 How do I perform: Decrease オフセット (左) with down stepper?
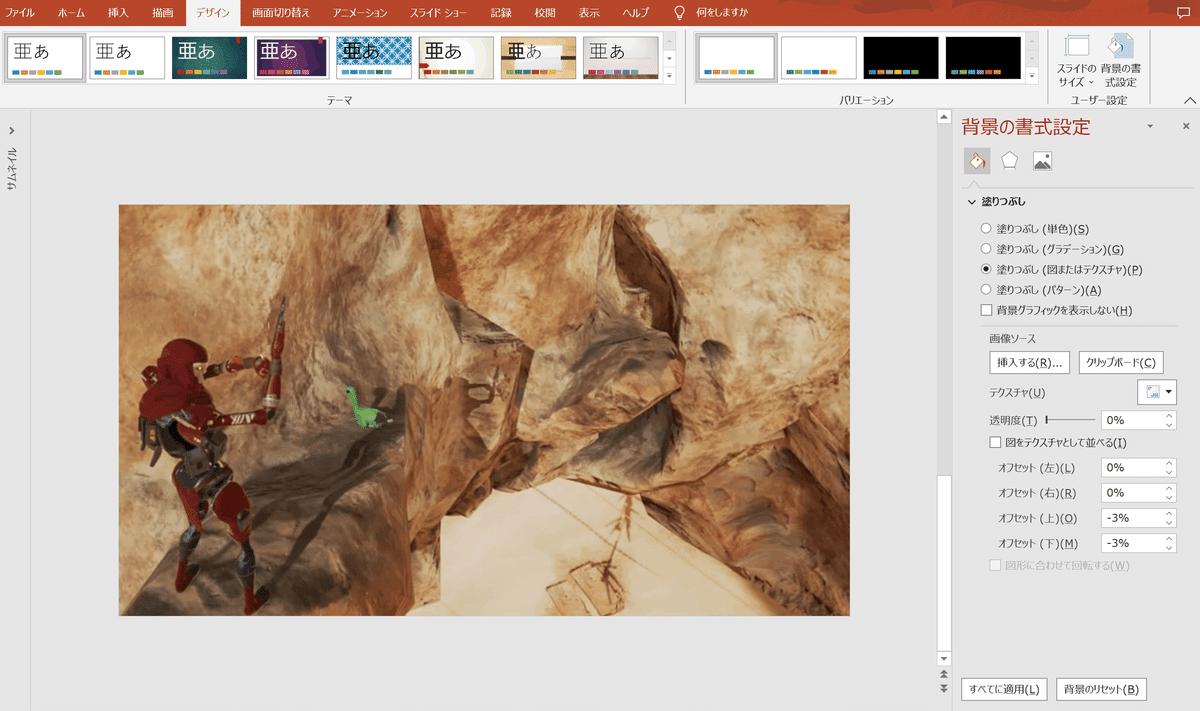coord(1169,472)
